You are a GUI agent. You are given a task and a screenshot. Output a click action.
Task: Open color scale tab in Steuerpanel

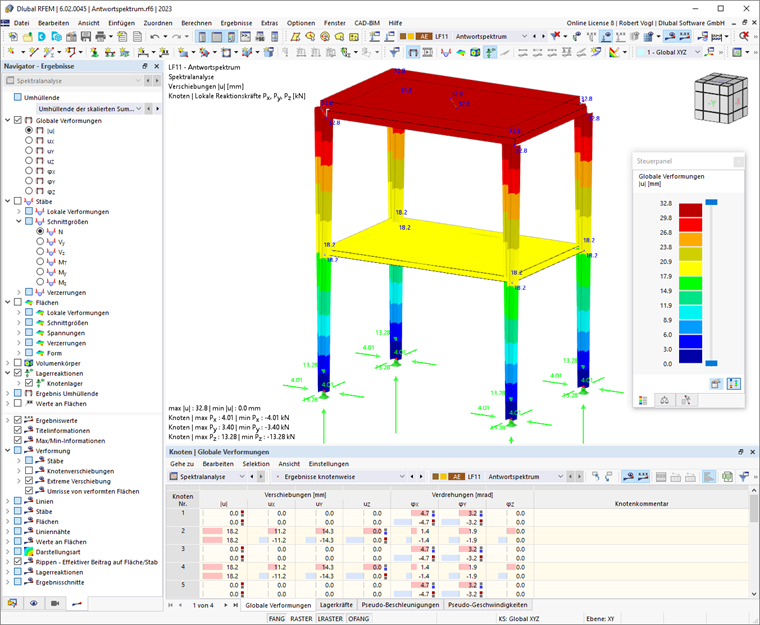point(643,400)
